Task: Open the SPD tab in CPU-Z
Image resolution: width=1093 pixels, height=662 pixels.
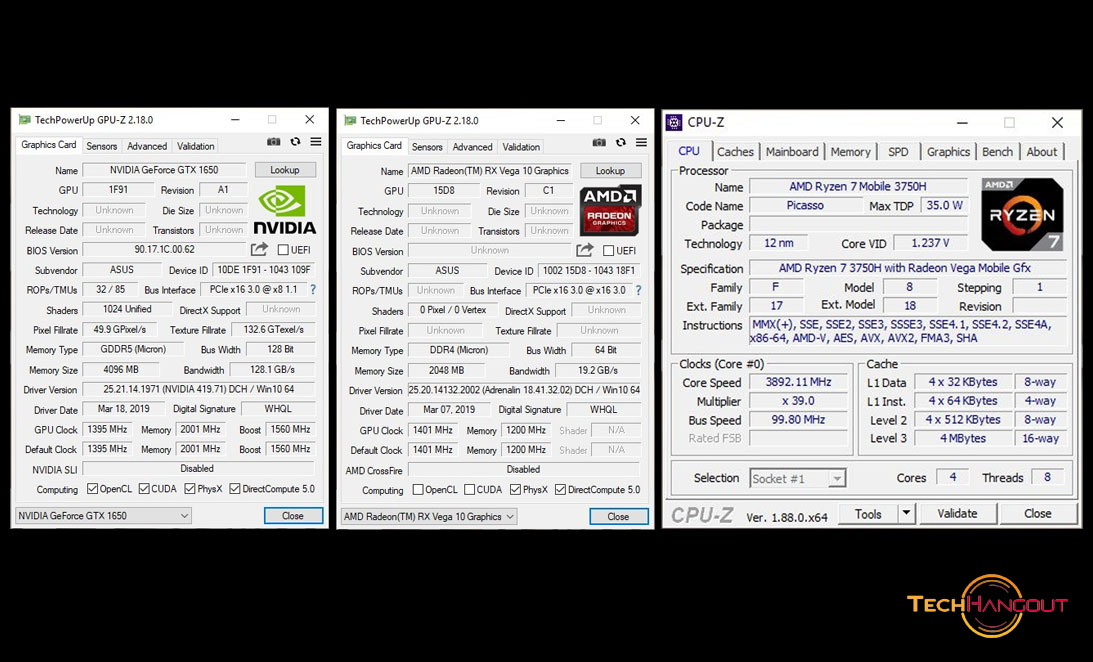Action: coord(899,152)
